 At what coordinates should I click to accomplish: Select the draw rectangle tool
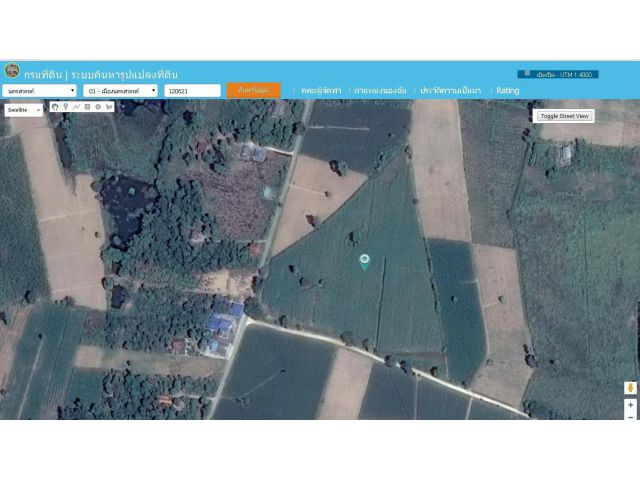point(88,106)
